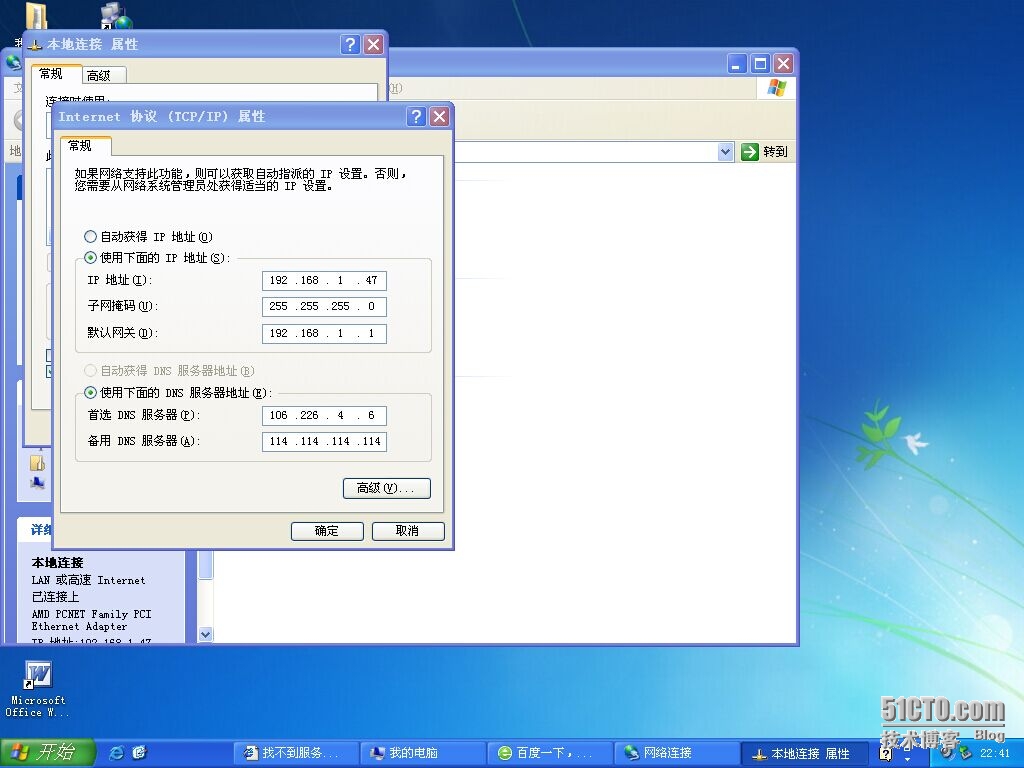Click the Windows flag logo in network window
The height and width of the screenshot is (768, 1024).
coord(777,88)
